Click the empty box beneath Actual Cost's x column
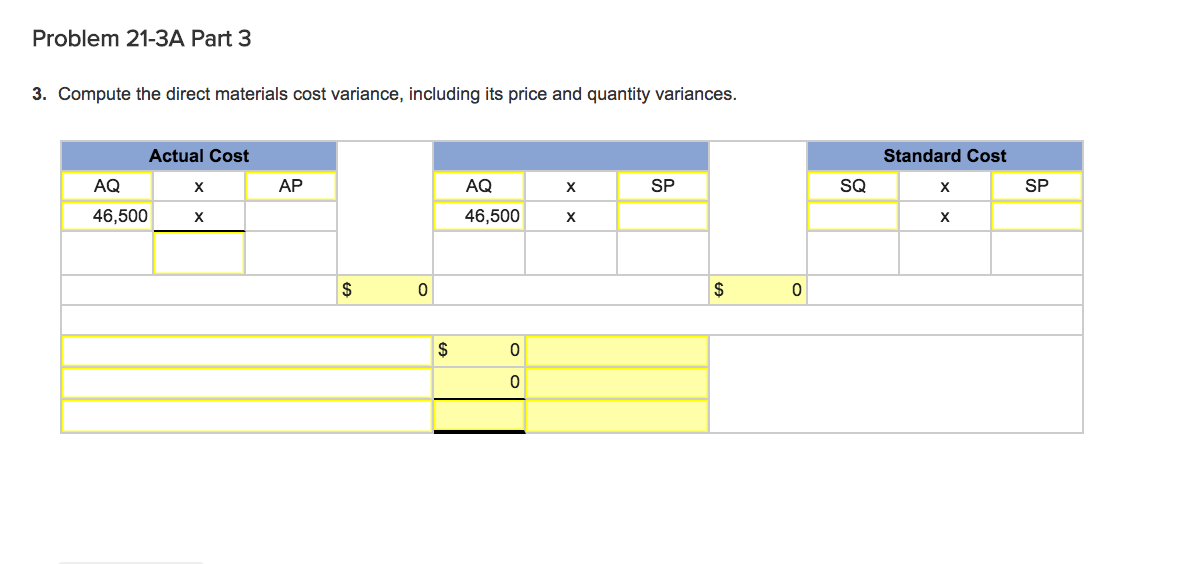Viewport: 1184px width, 564px height. [x=199, y=253]
